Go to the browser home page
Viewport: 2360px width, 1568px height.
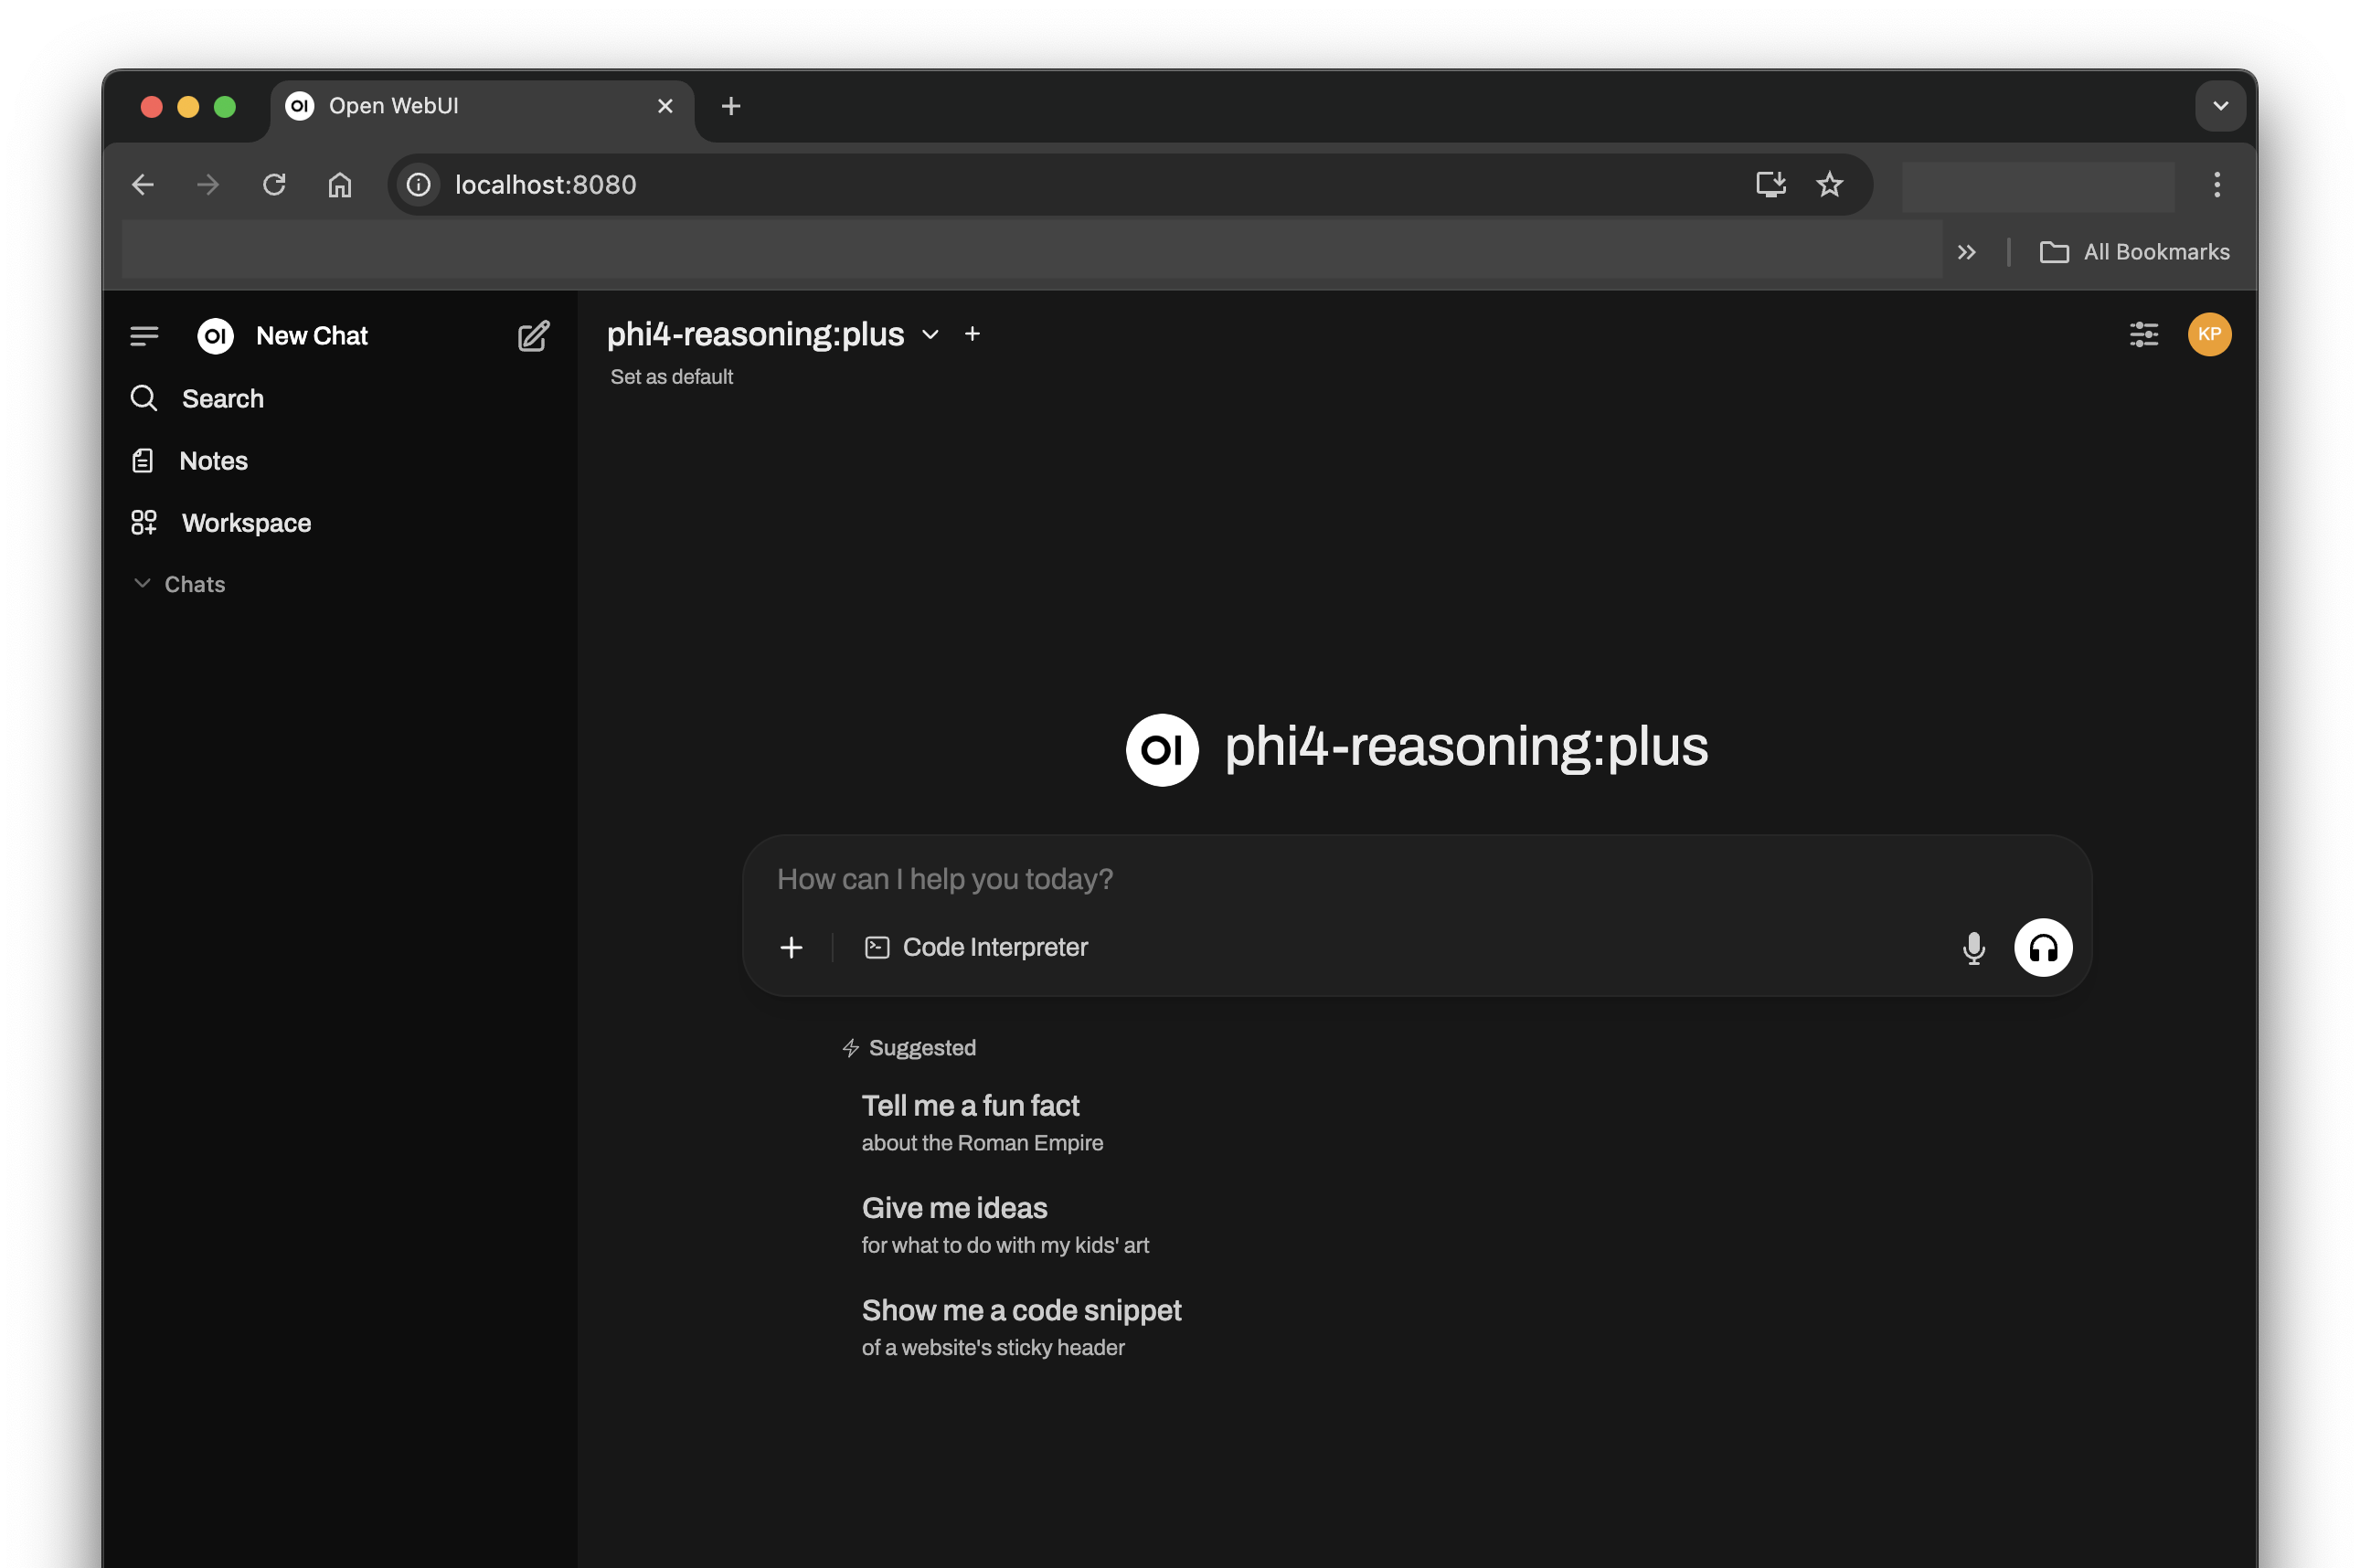tap(340, 185)
